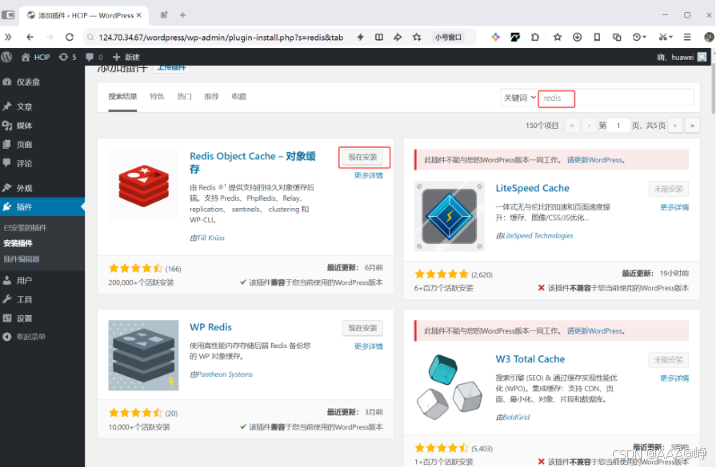Reload the page with the refresh icon
Viewport: 716px width, 467px height.
(69, 37)
